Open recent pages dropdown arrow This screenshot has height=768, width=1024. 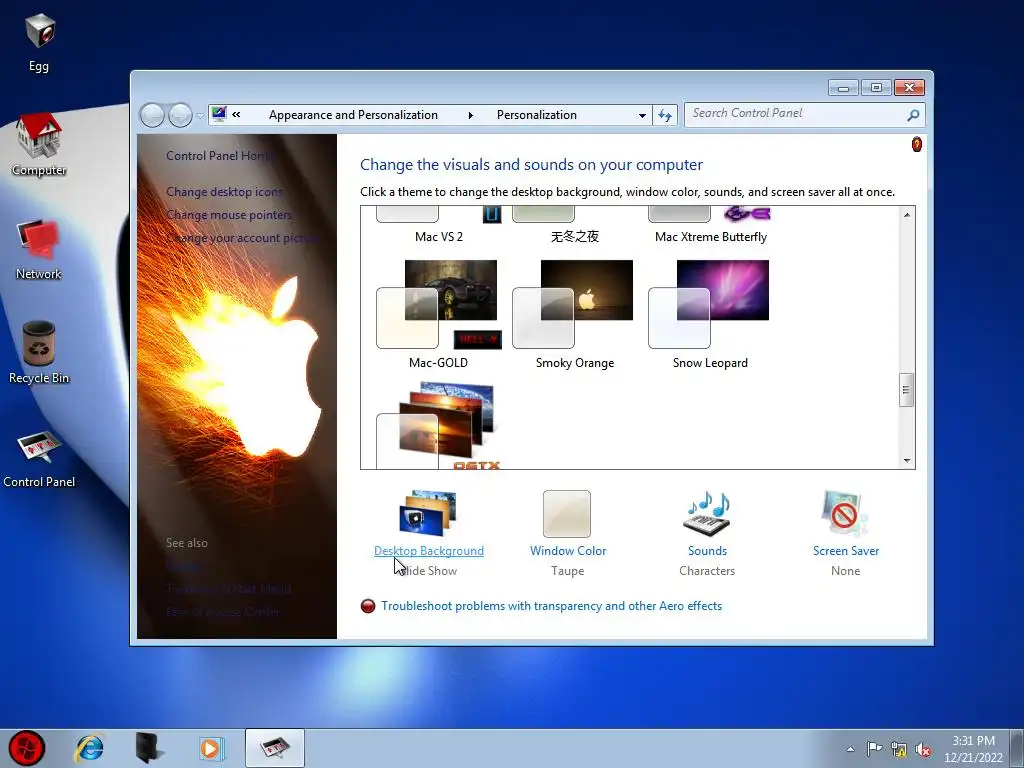[x=200, y=116]
